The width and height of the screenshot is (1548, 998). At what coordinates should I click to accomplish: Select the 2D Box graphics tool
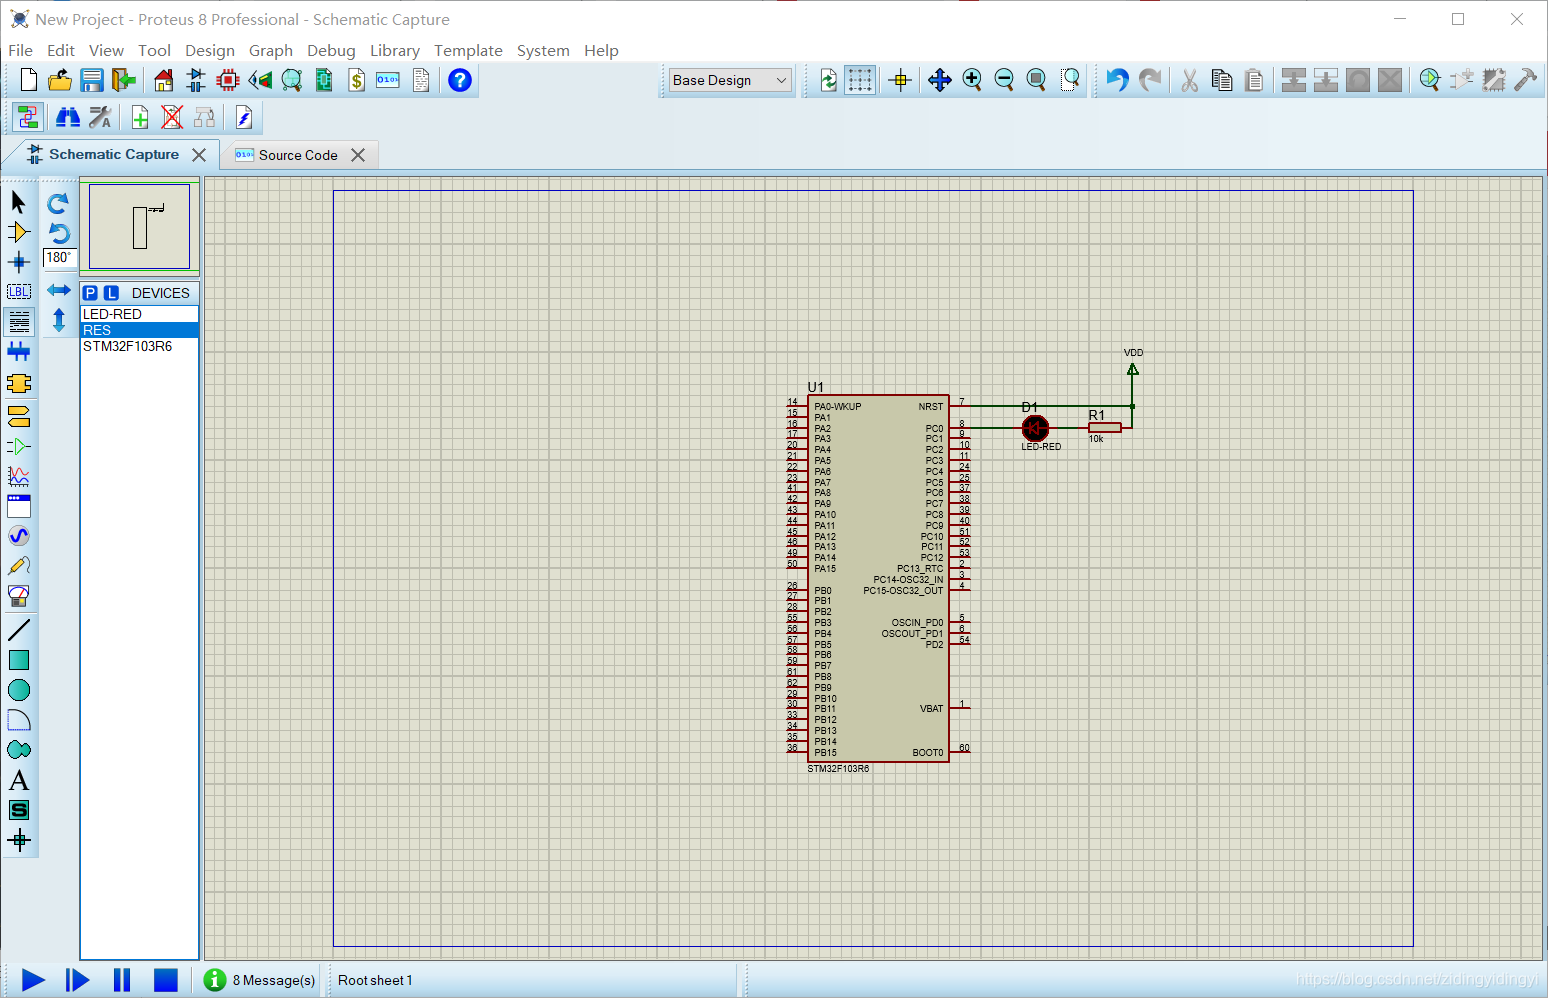18,660
